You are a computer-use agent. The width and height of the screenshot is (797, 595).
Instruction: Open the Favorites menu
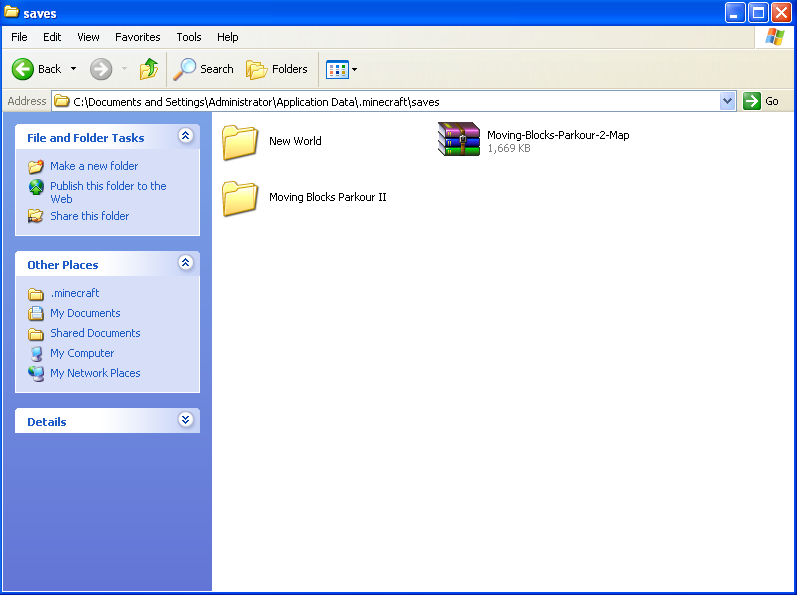click(137, 37)
